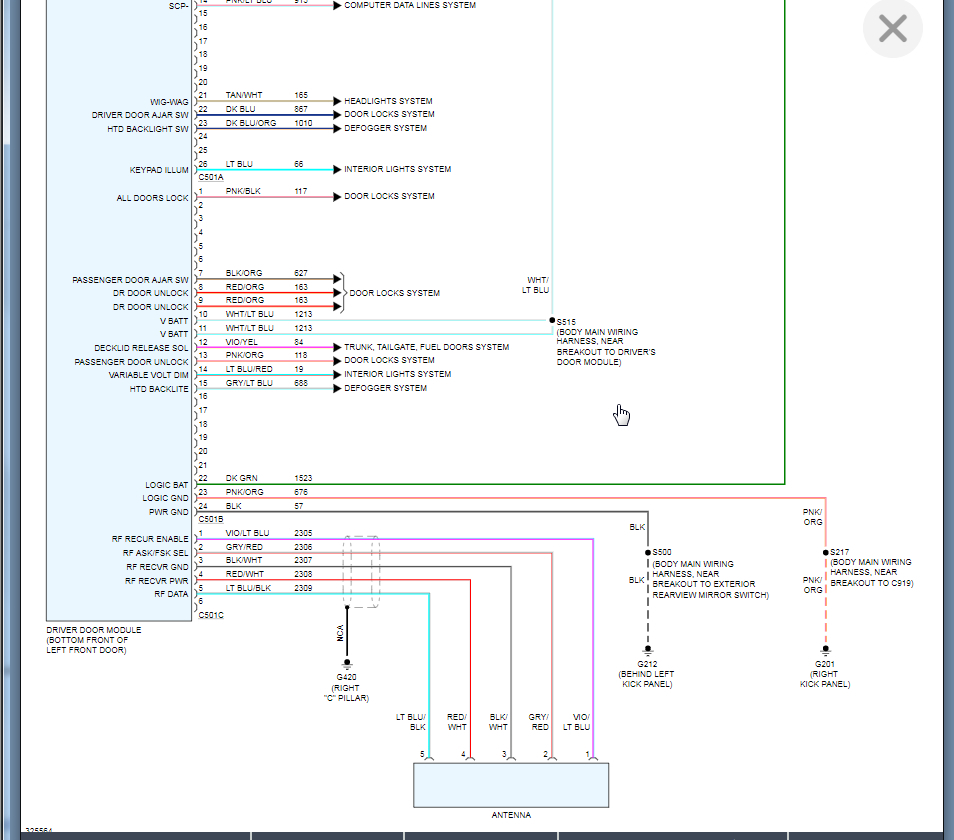This screenshot has height=840, width=954.
Task: Click the C501B connector label
Action: tap(211, 520)
